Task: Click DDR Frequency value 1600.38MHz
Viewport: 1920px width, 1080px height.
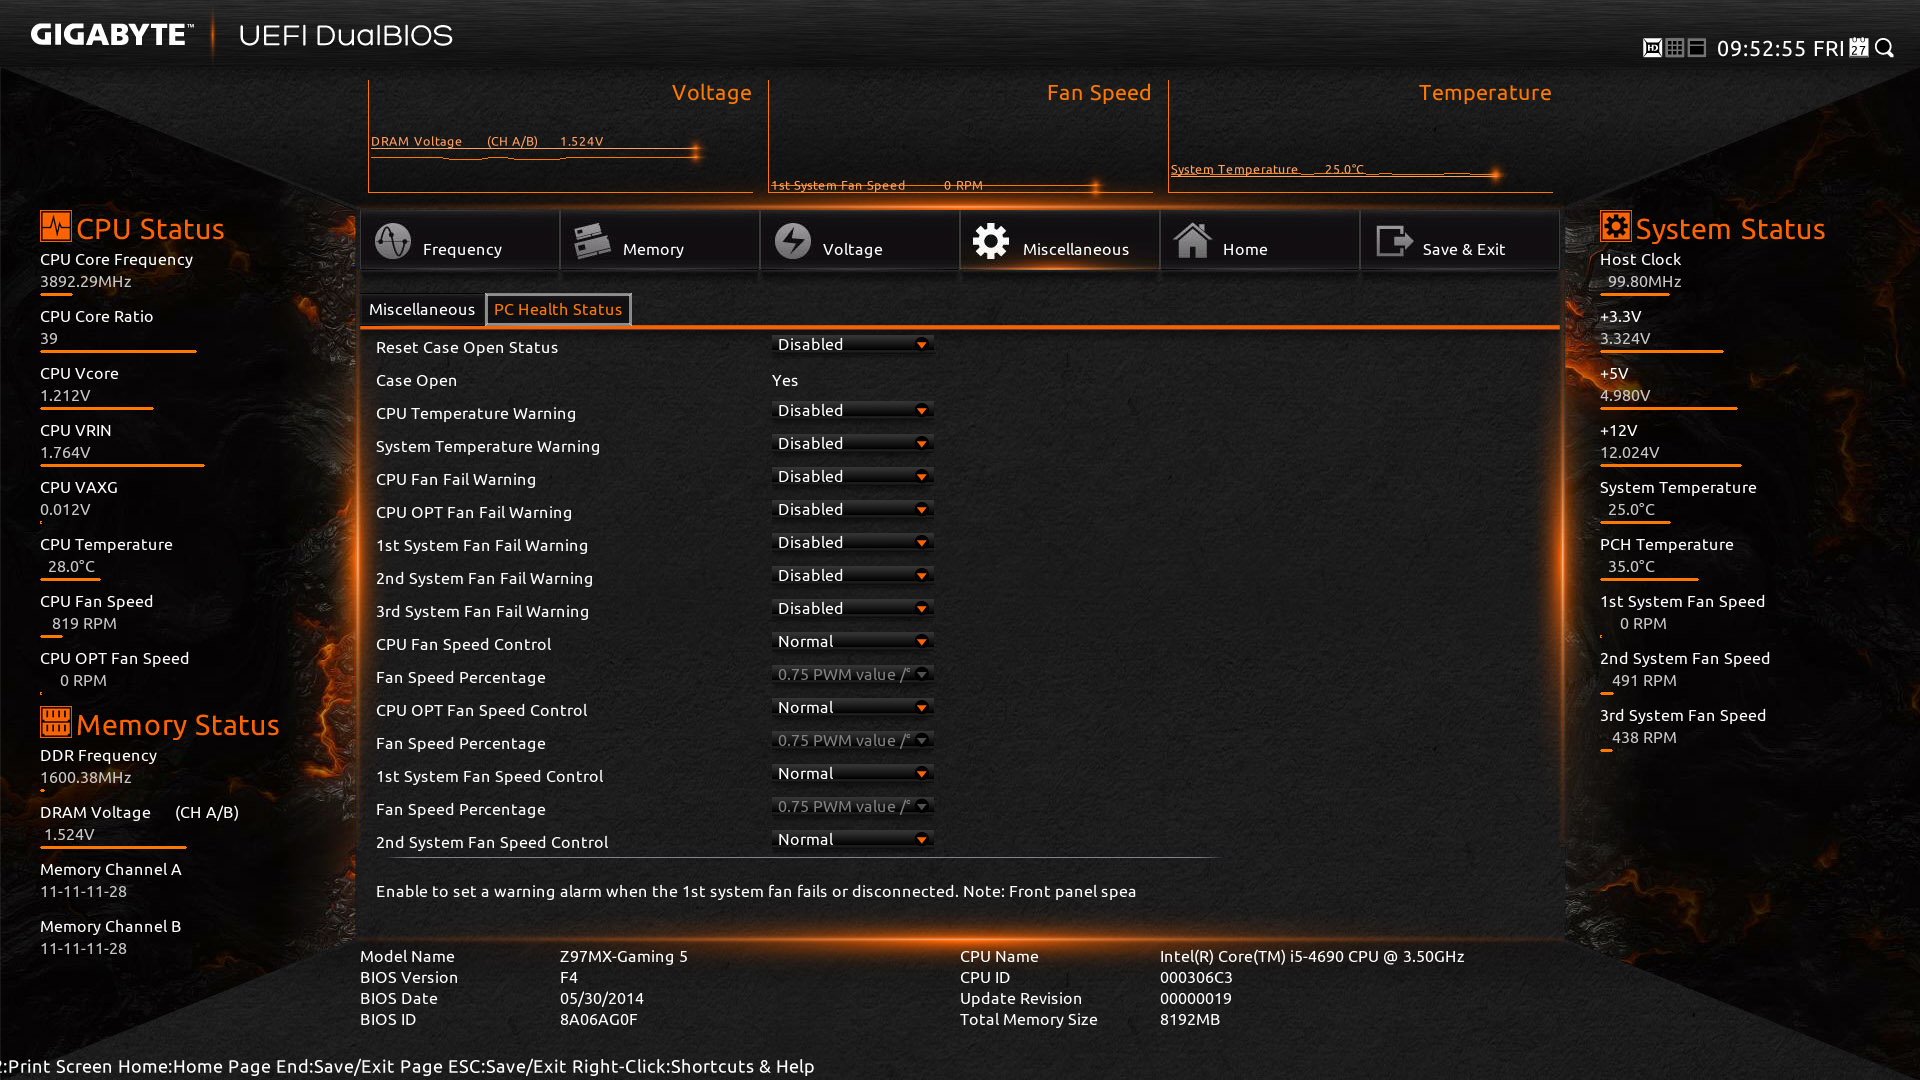Action: tap(86, 777)
